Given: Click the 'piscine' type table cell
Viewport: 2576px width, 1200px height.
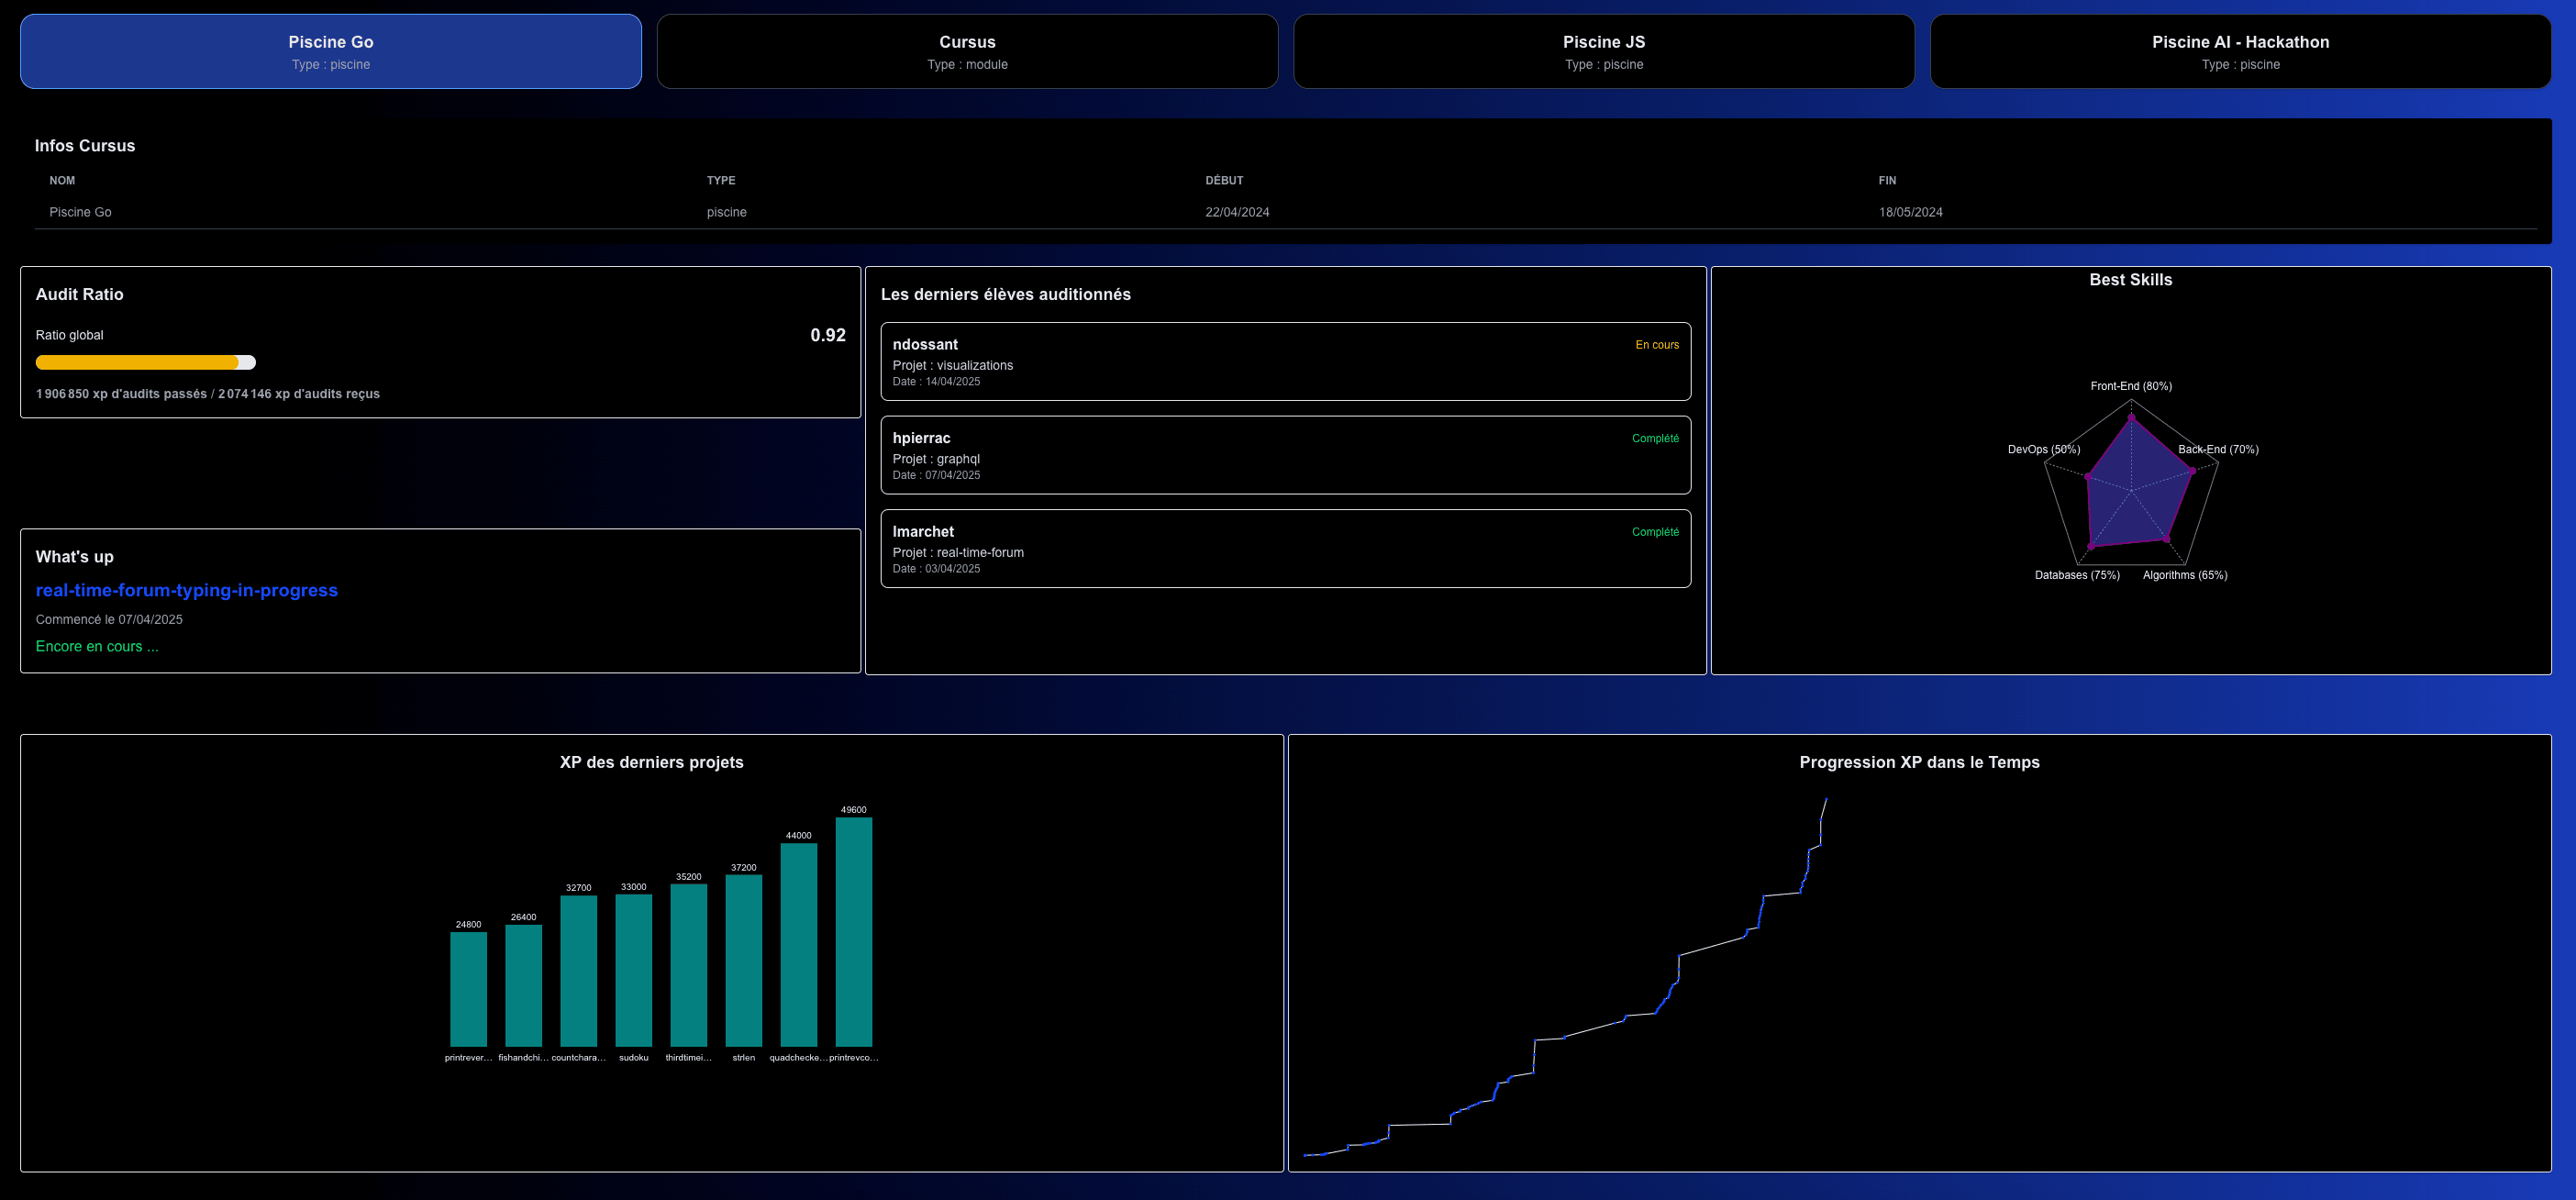Looking at the screenshot, I should point(727,212).
